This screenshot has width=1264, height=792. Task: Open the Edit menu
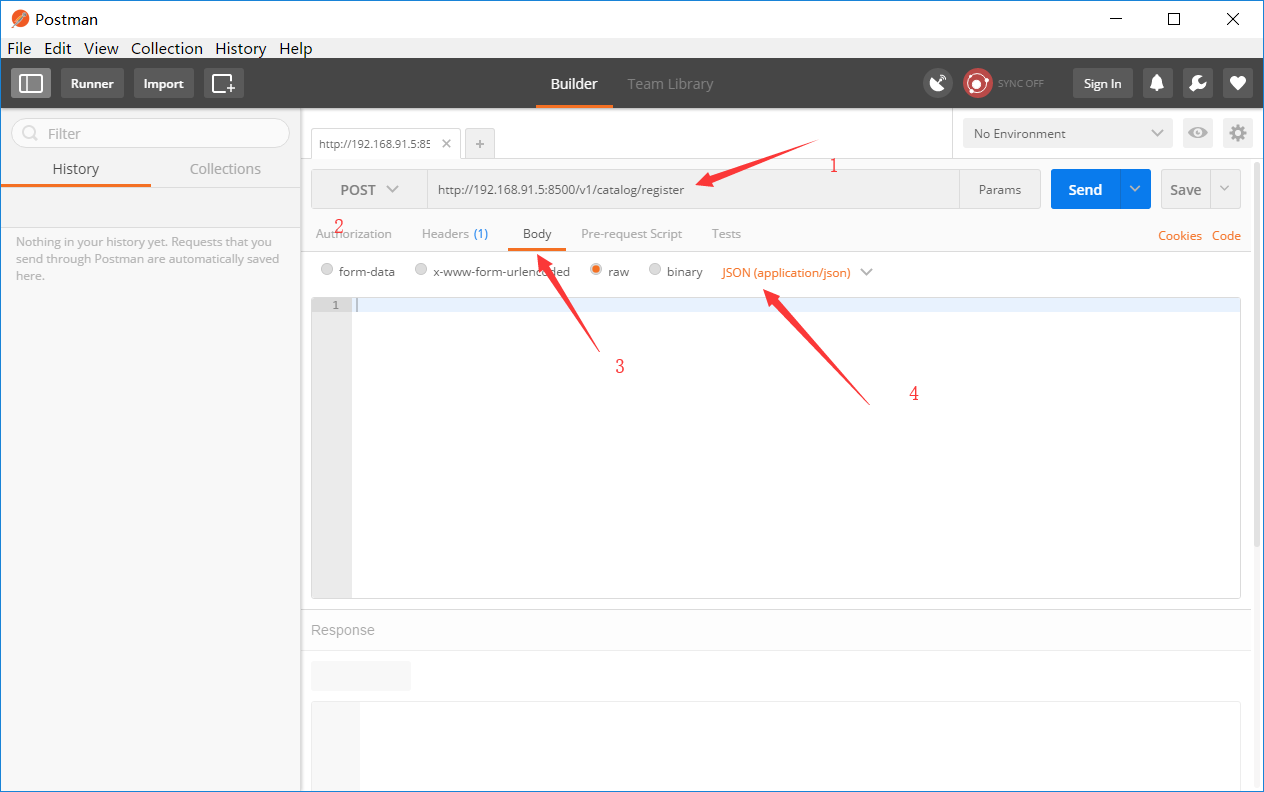point(58,48)
